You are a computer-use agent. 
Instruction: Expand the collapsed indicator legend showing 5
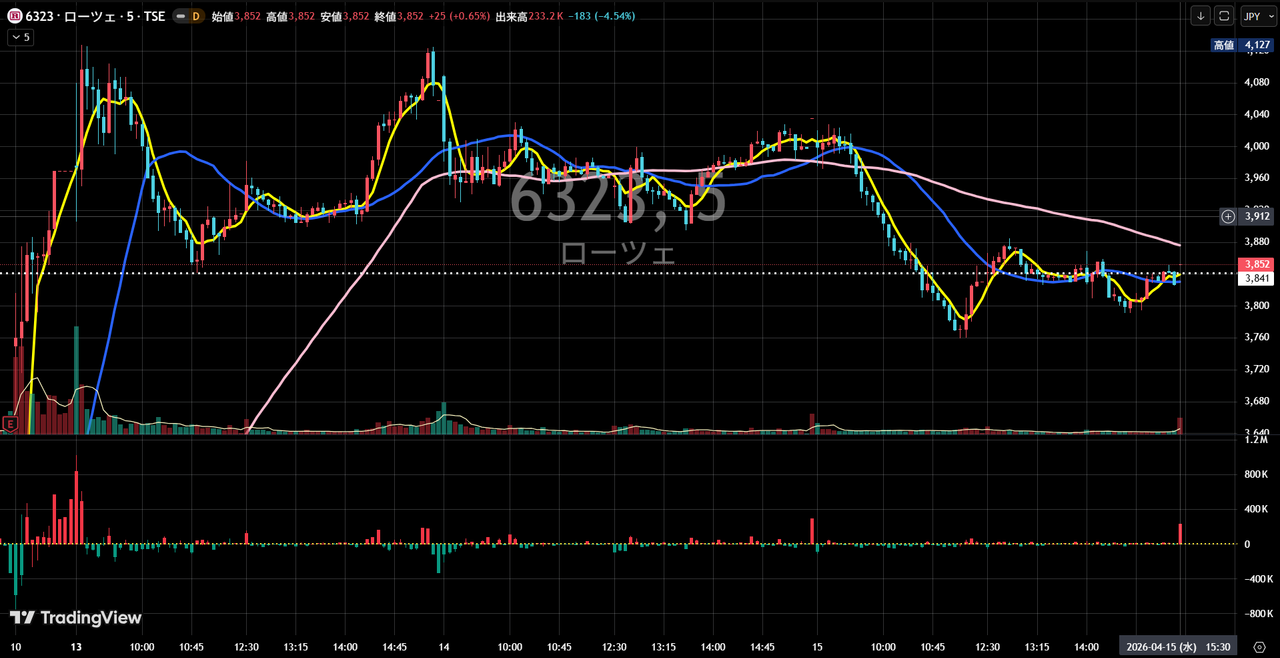click(x=20, y=37)
